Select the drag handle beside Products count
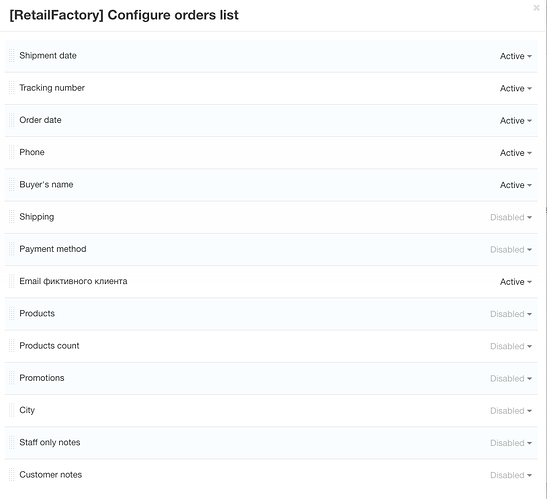Image resolution: width=547 pixels, height=499 pixels. pos(12,346)
